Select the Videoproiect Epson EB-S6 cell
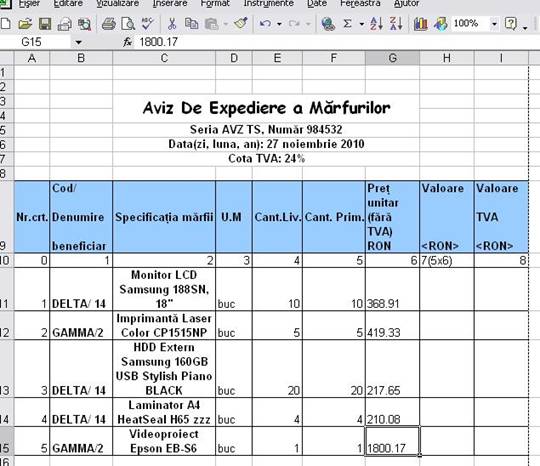The image size is (540, 466). [x=164, y=441]
